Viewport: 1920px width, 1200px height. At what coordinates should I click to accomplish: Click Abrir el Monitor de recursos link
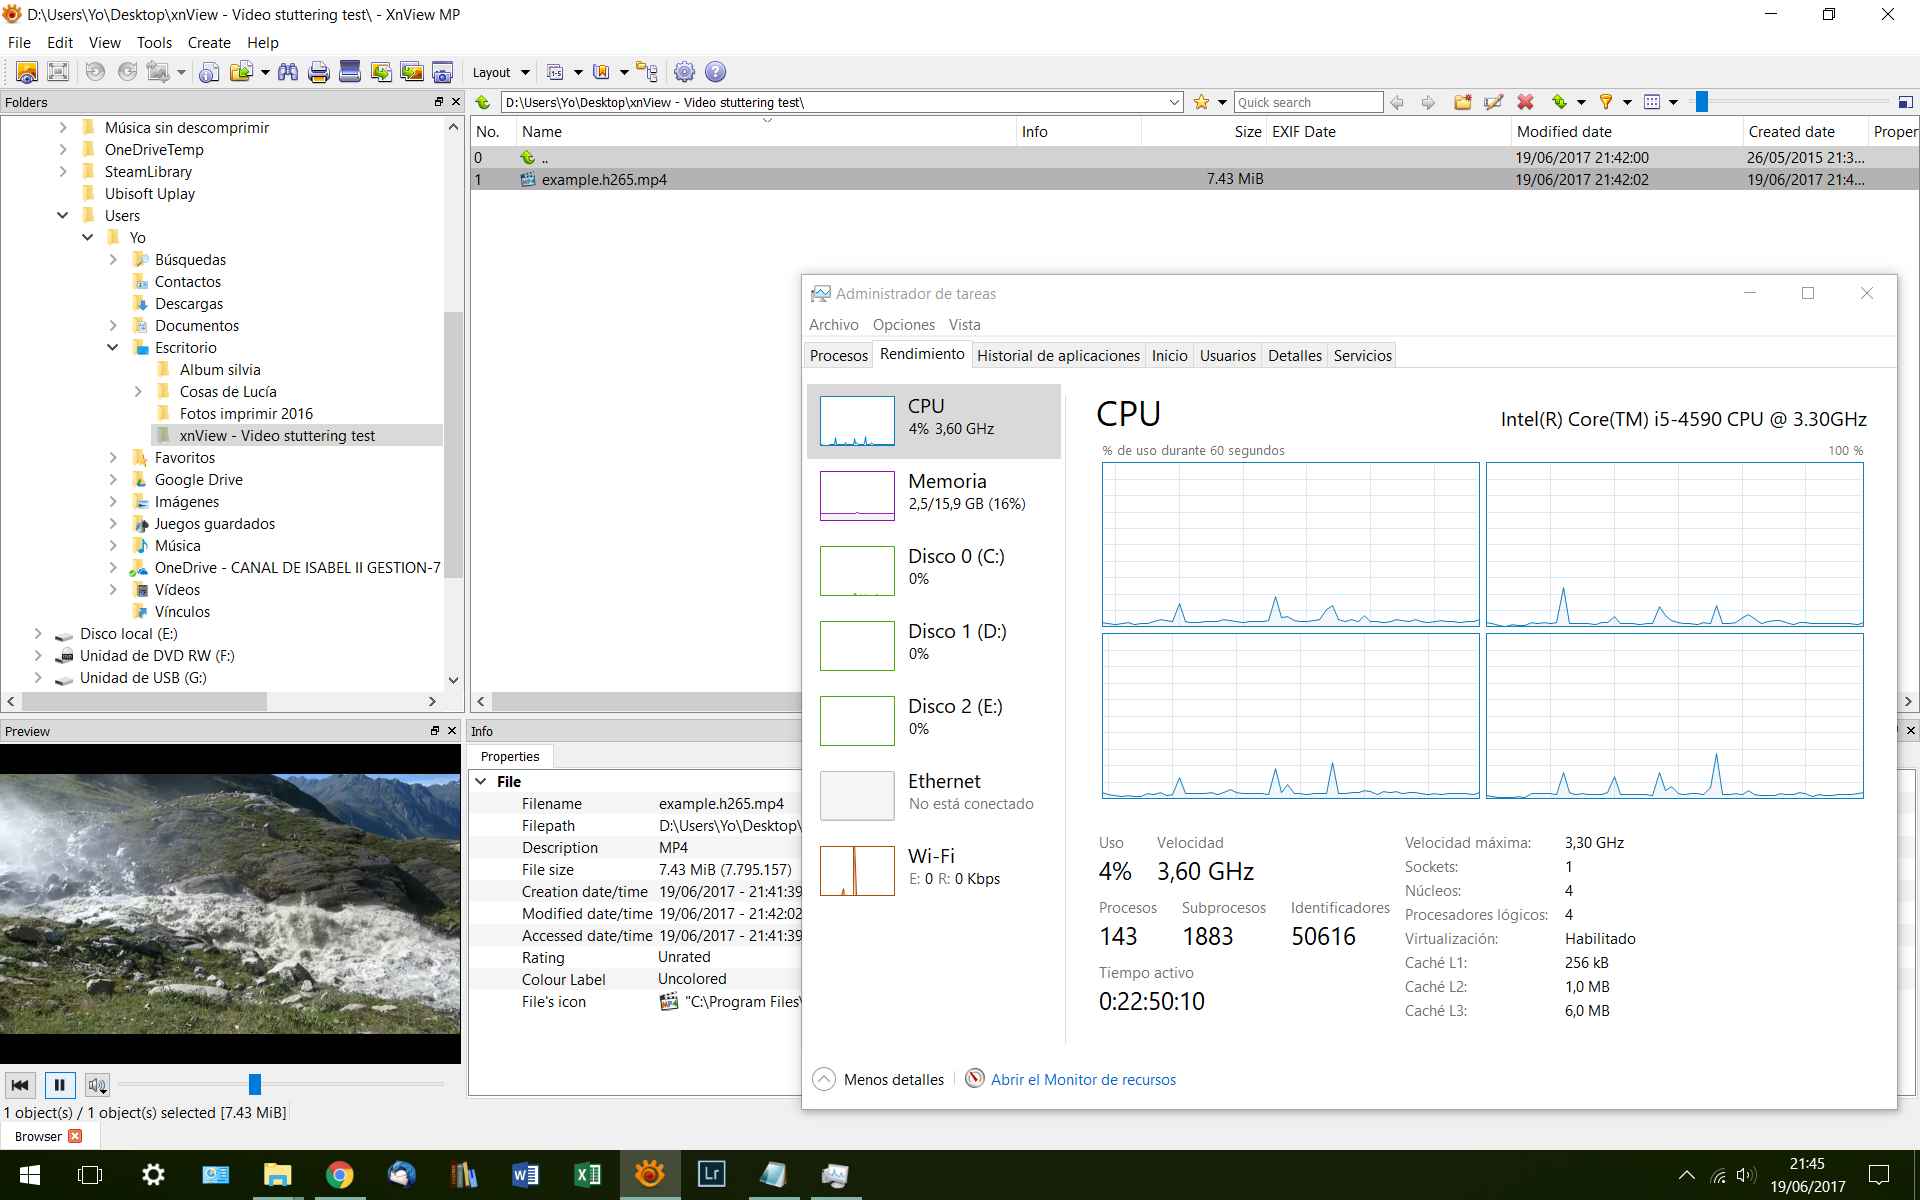(1083, 1079)
